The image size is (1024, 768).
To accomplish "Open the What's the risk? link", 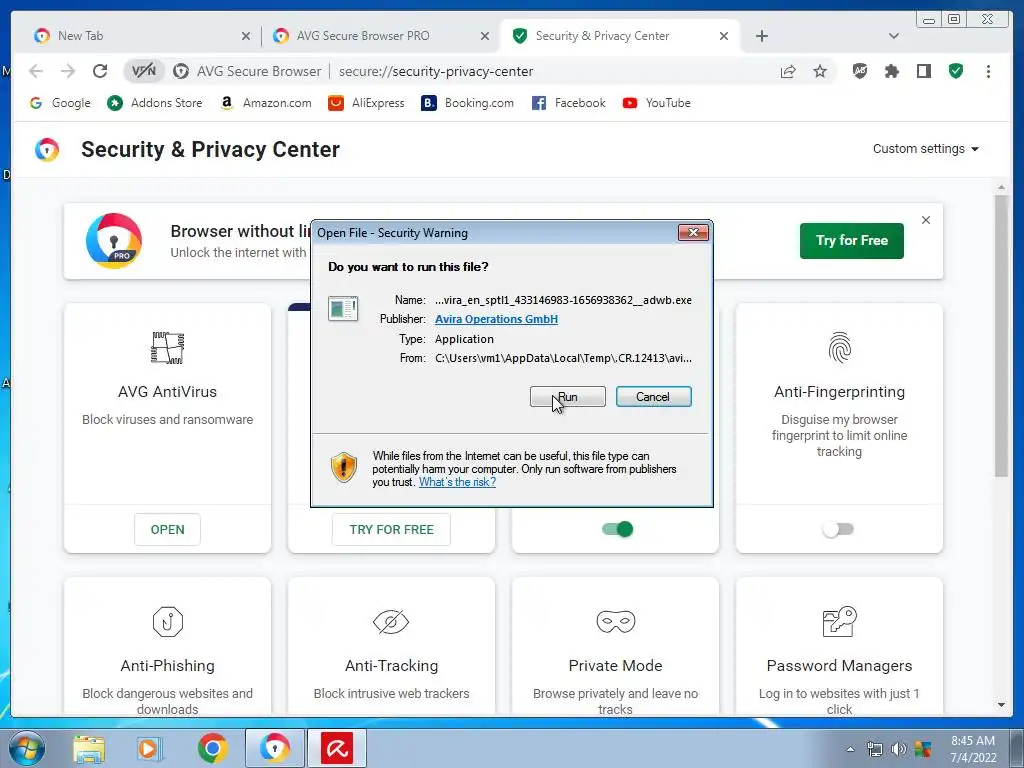I will [x=457, y=482].
